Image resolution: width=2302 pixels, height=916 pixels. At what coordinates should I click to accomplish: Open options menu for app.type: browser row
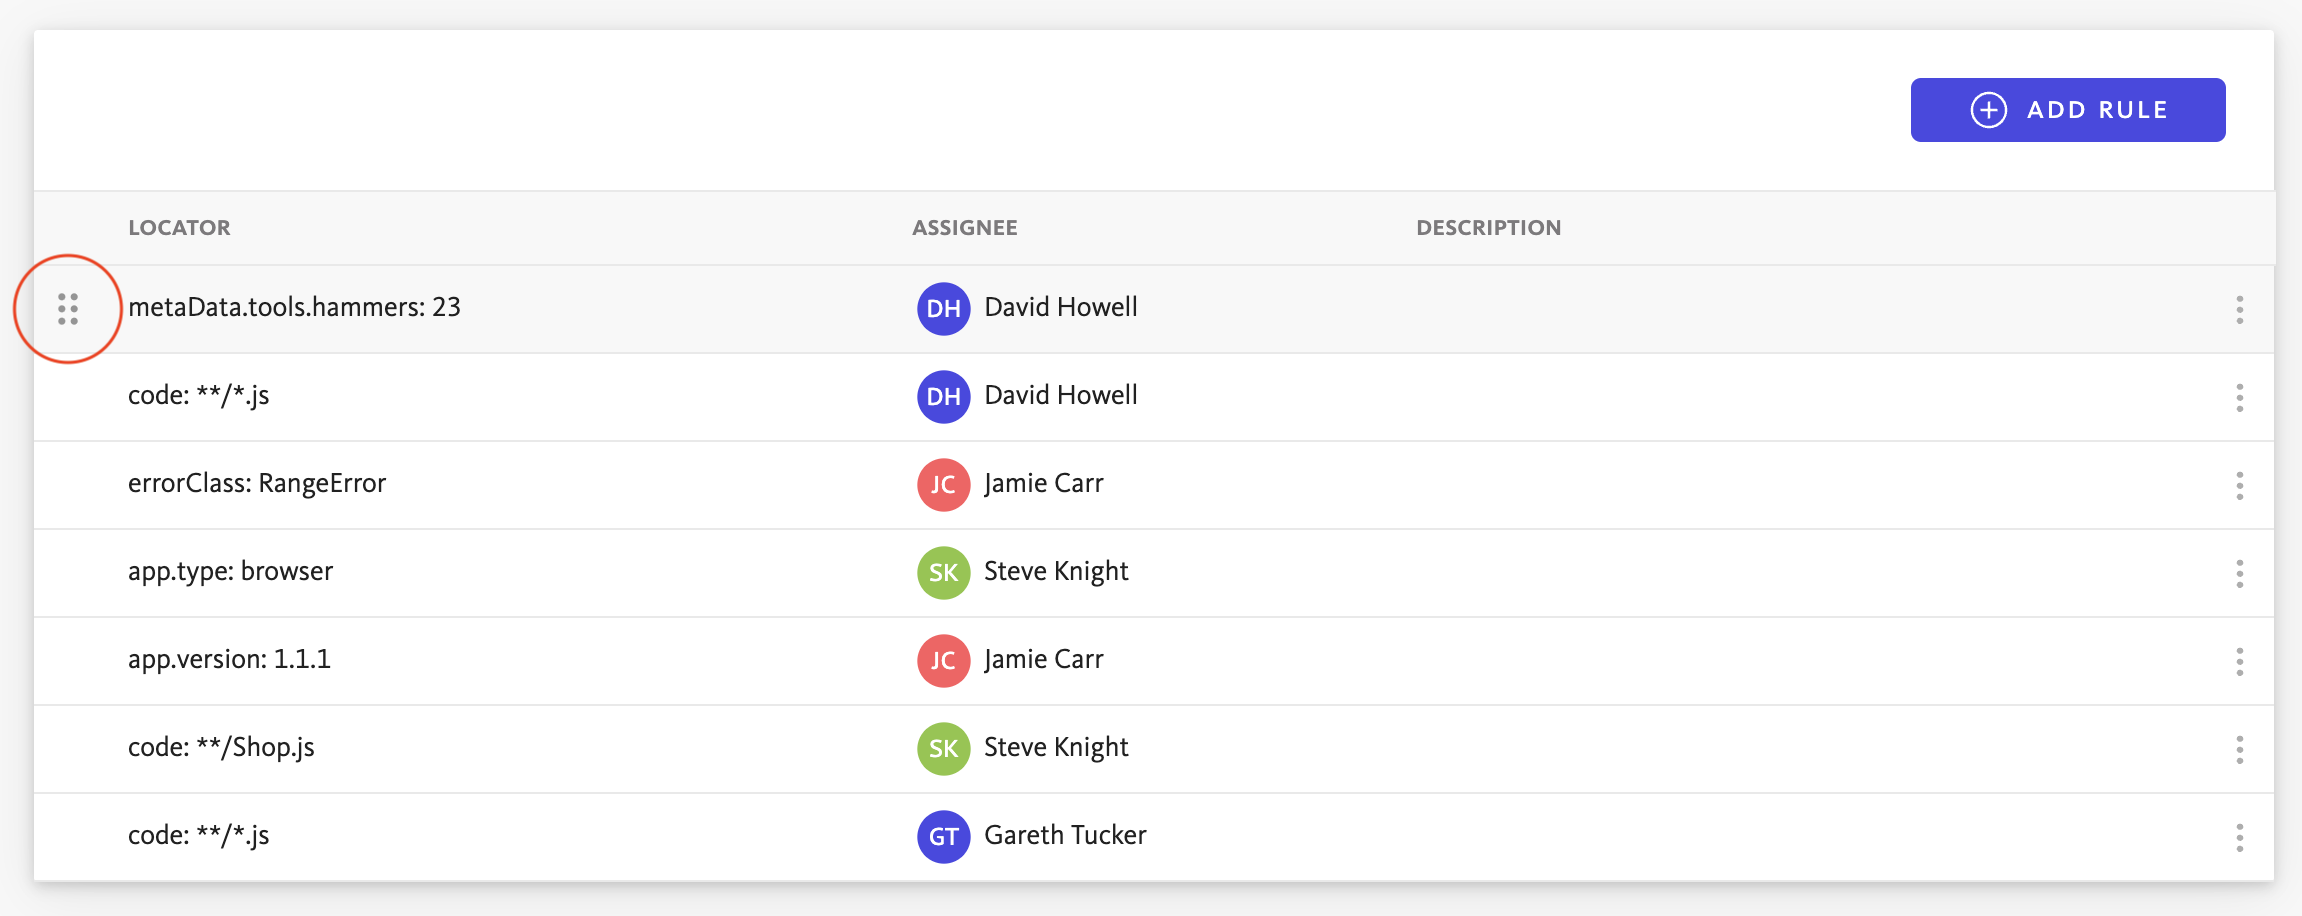click(x=2240, y=574)
